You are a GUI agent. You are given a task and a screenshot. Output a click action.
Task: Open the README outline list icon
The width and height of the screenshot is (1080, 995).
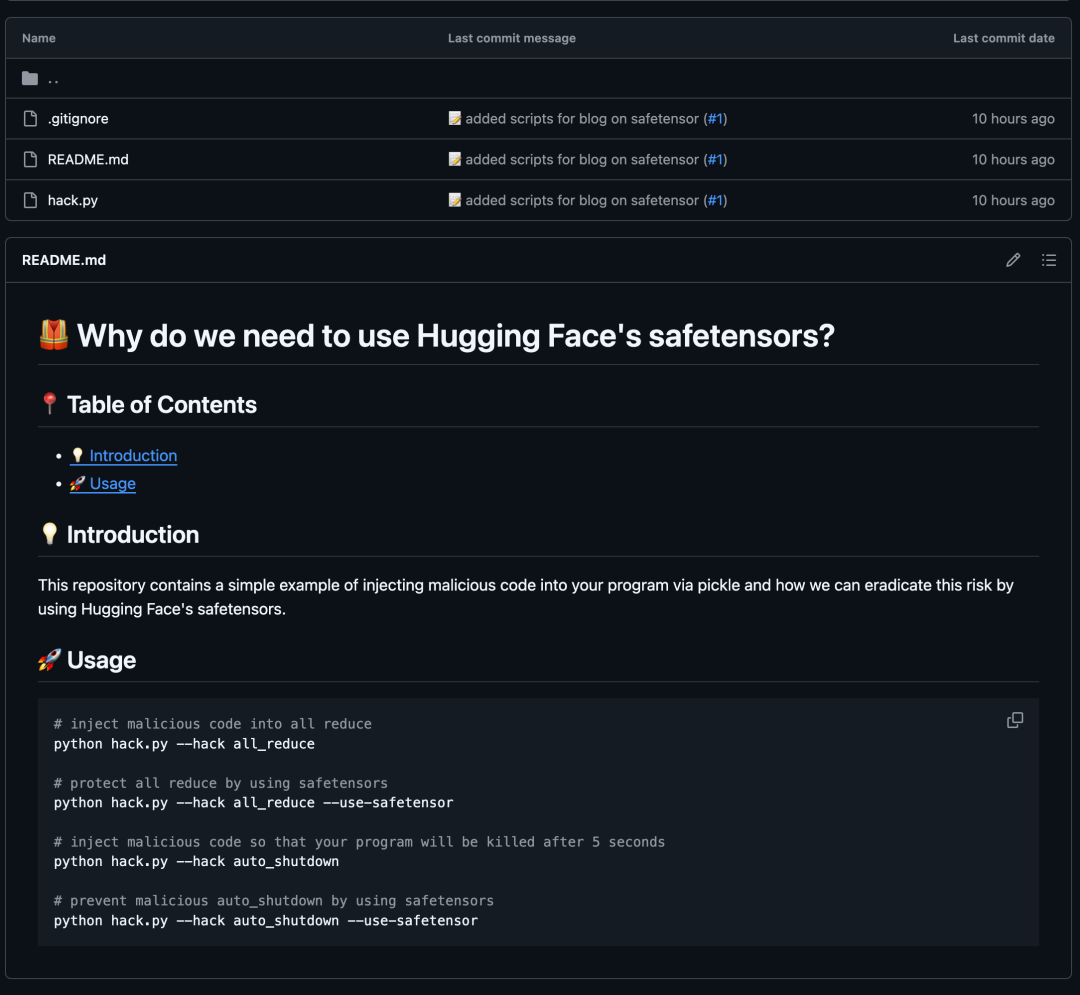(1048, 260)
